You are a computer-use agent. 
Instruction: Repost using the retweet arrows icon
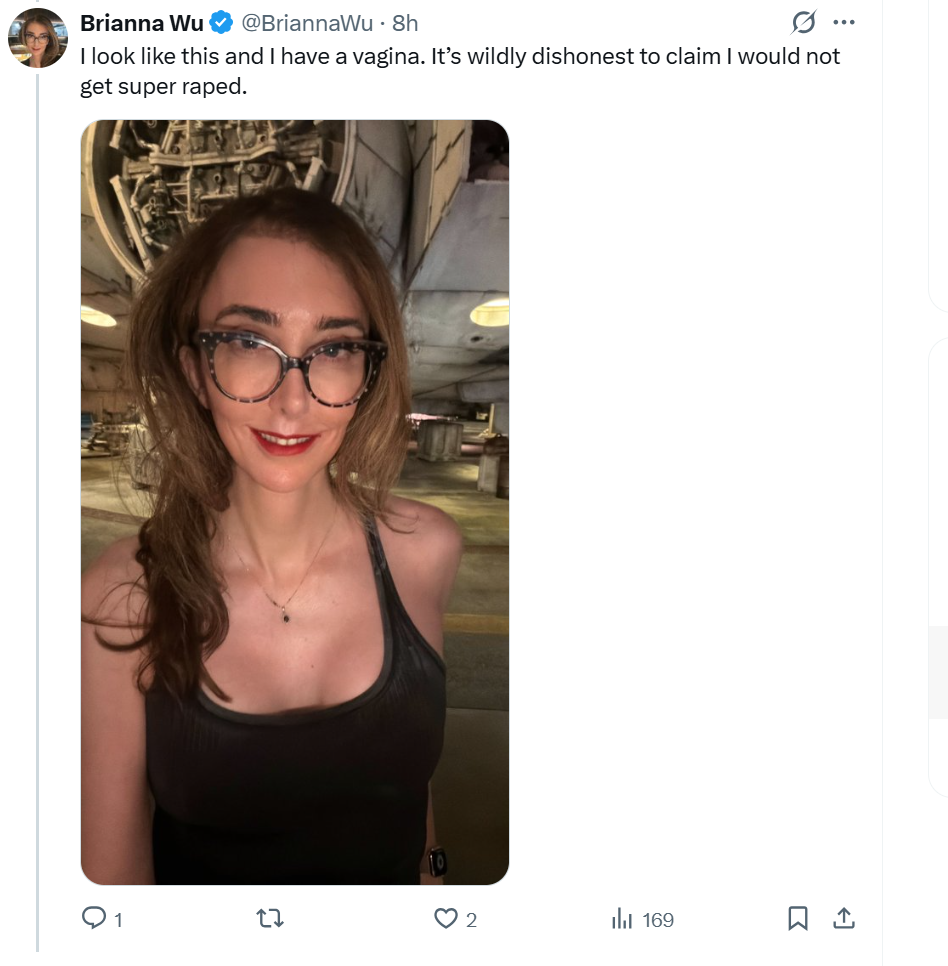[270, 919]
